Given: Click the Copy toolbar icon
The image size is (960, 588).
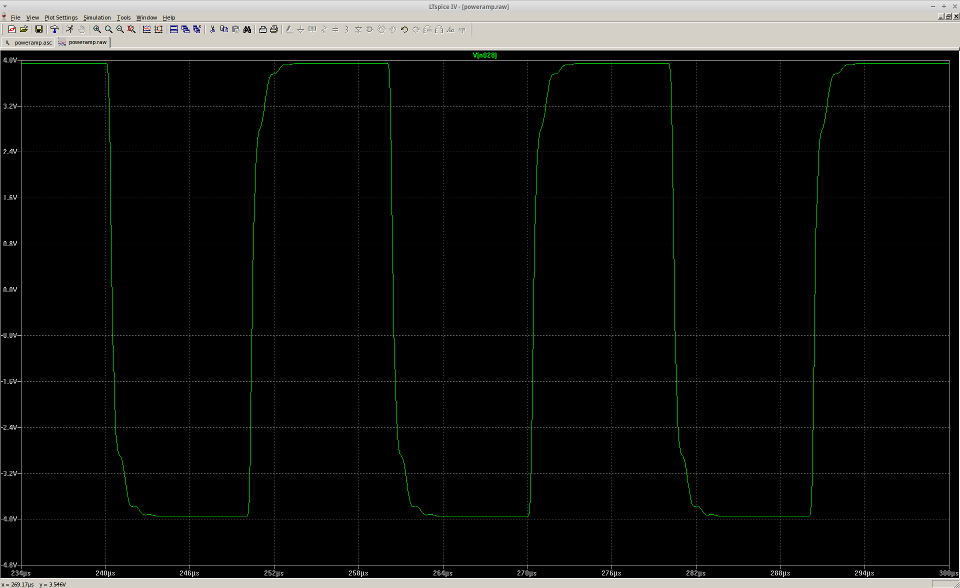Looking at the screenshot, I should coord(224,29).
